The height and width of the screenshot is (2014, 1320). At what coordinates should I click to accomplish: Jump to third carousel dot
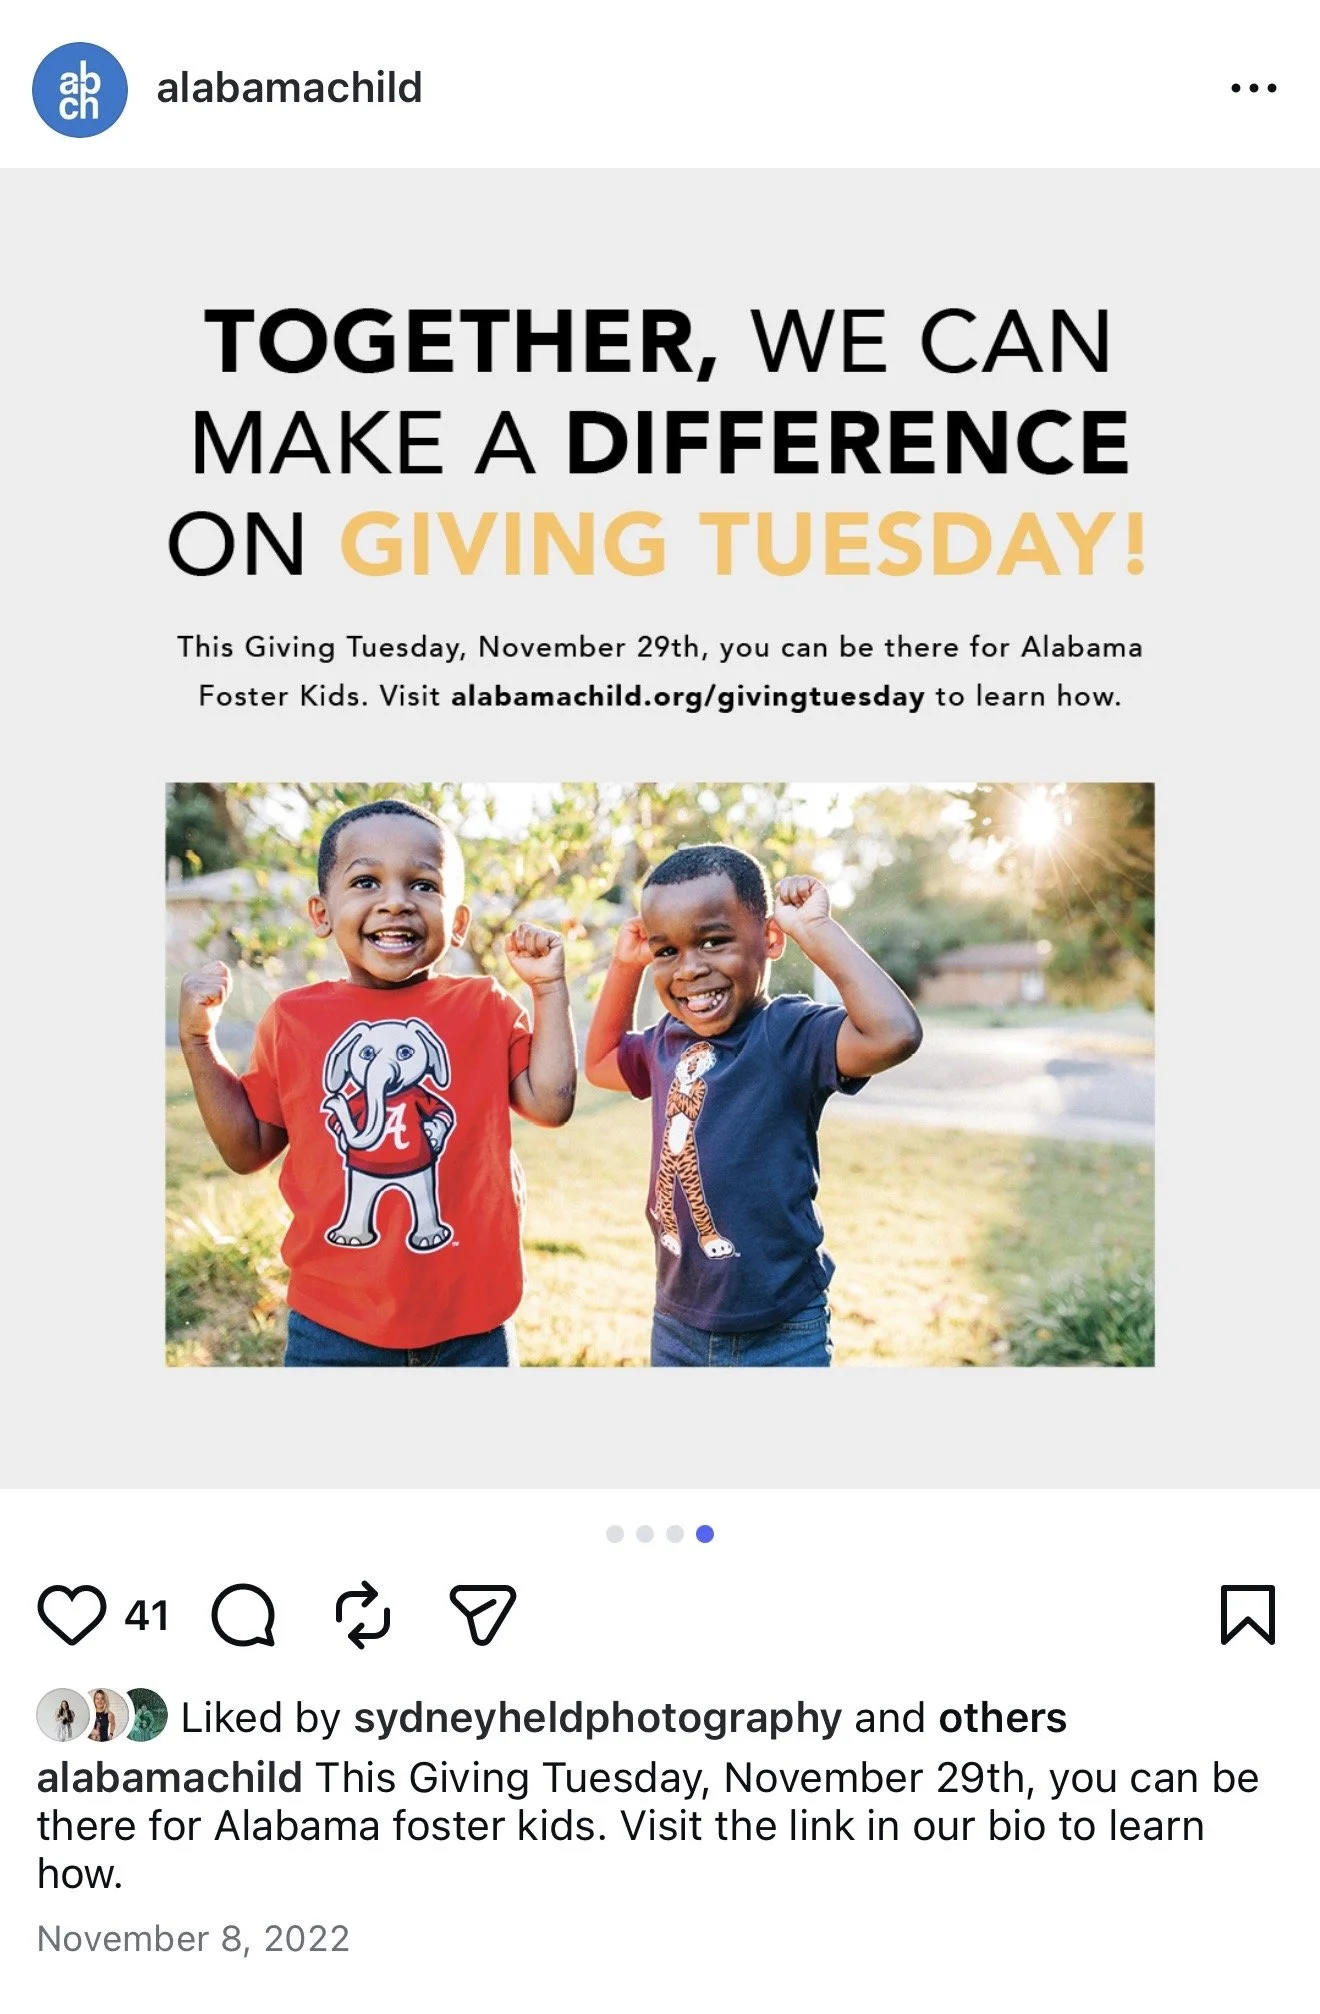click(675, 1534)
